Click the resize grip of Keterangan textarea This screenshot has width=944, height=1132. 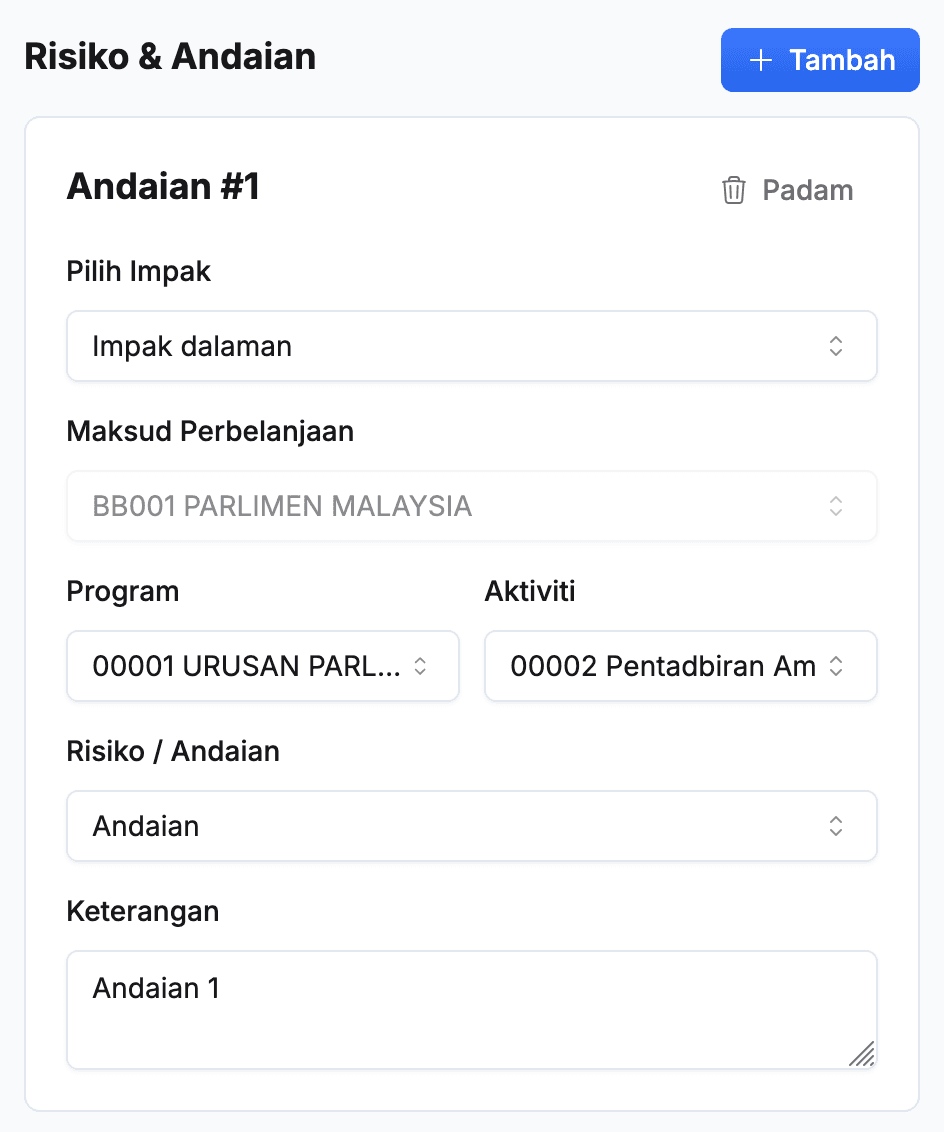tap(862, 1054)
